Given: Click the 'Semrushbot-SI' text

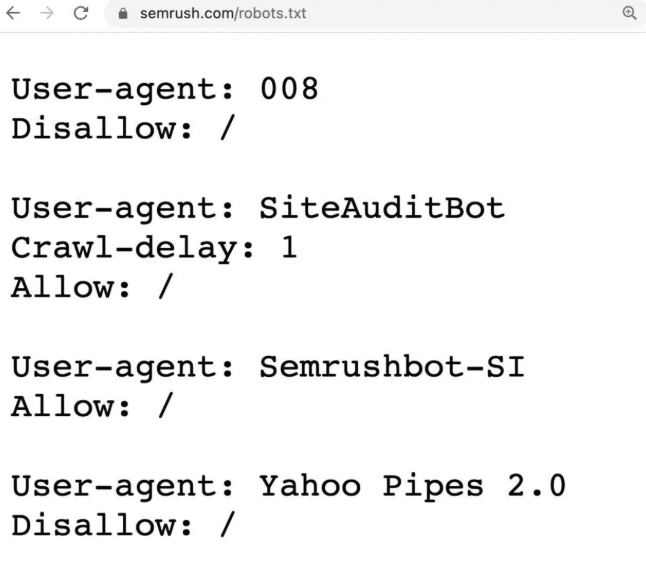Looking at the screenshot, I should [391, 367].
